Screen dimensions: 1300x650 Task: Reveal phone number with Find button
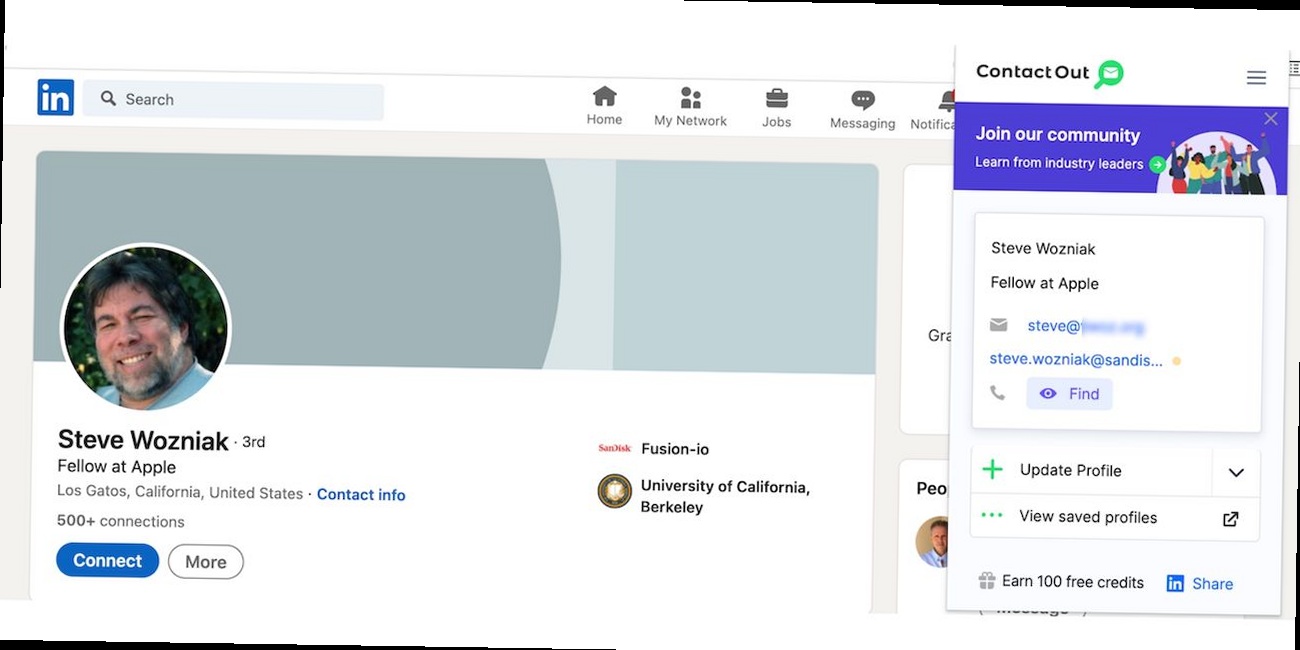point(1069,394)
